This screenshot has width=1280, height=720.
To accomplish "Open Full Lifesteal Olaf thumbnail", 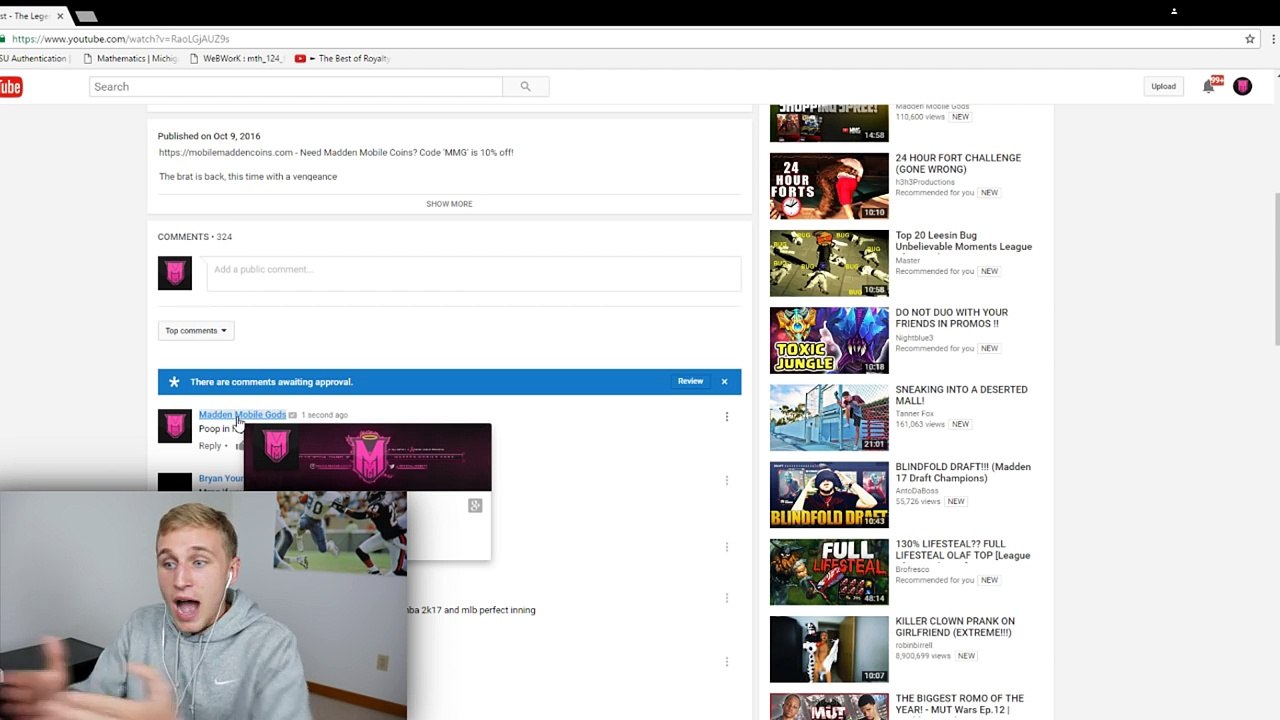I will [829, 572].
